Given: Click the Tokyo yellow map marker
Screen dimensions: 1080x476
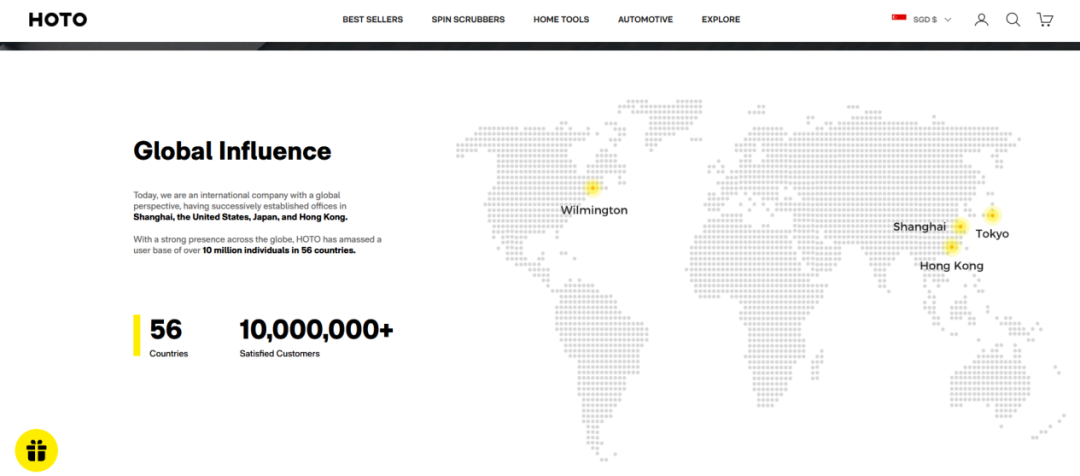Looking at the screenshot, I should coord(992,215).
